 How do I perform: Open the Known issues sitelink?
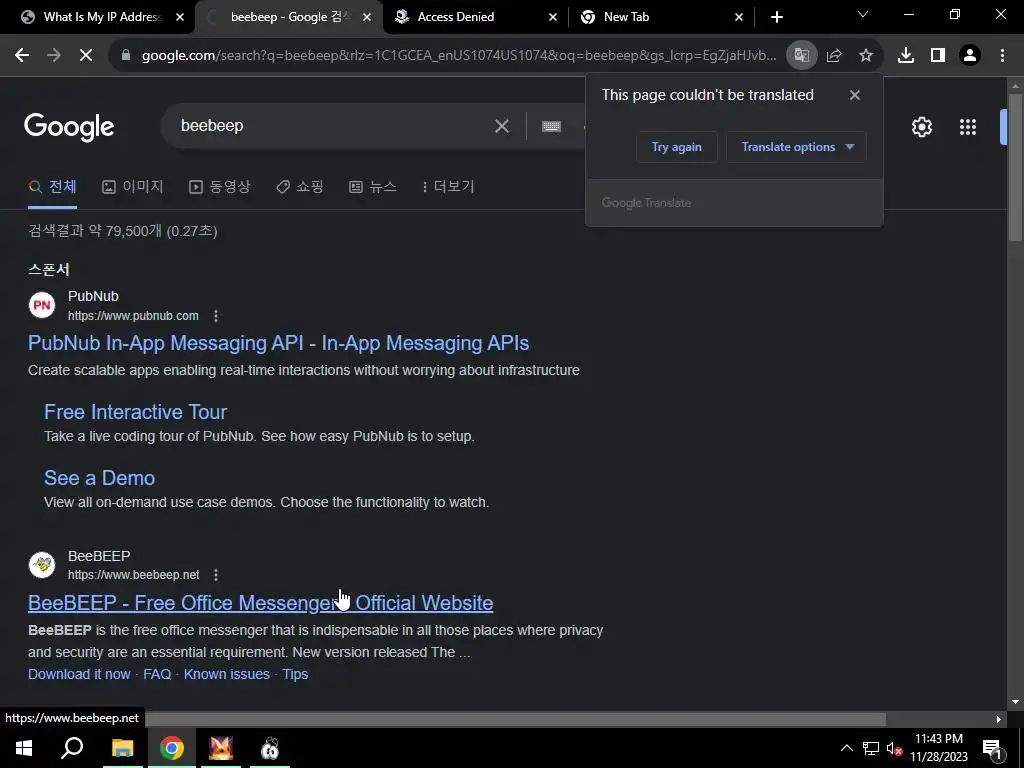click(x=227, y=675)
